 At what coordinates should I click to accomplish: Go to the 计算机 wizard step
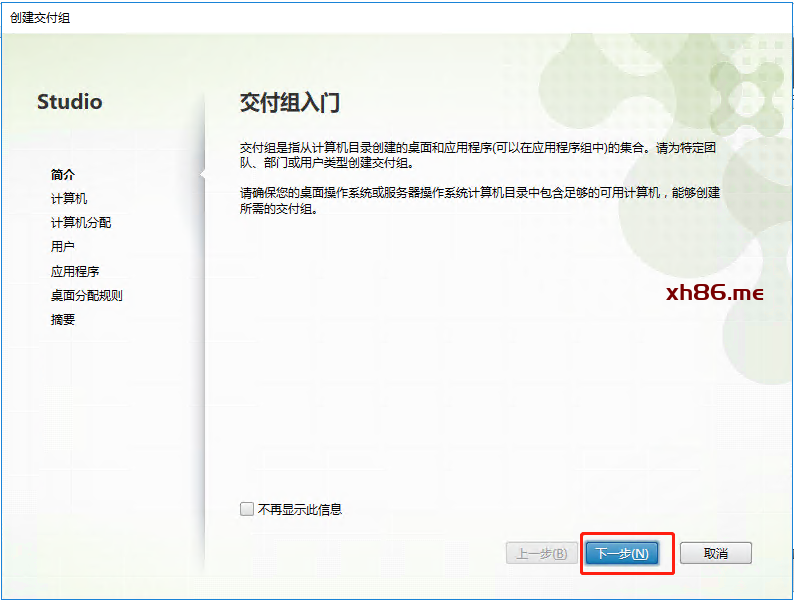69,199
